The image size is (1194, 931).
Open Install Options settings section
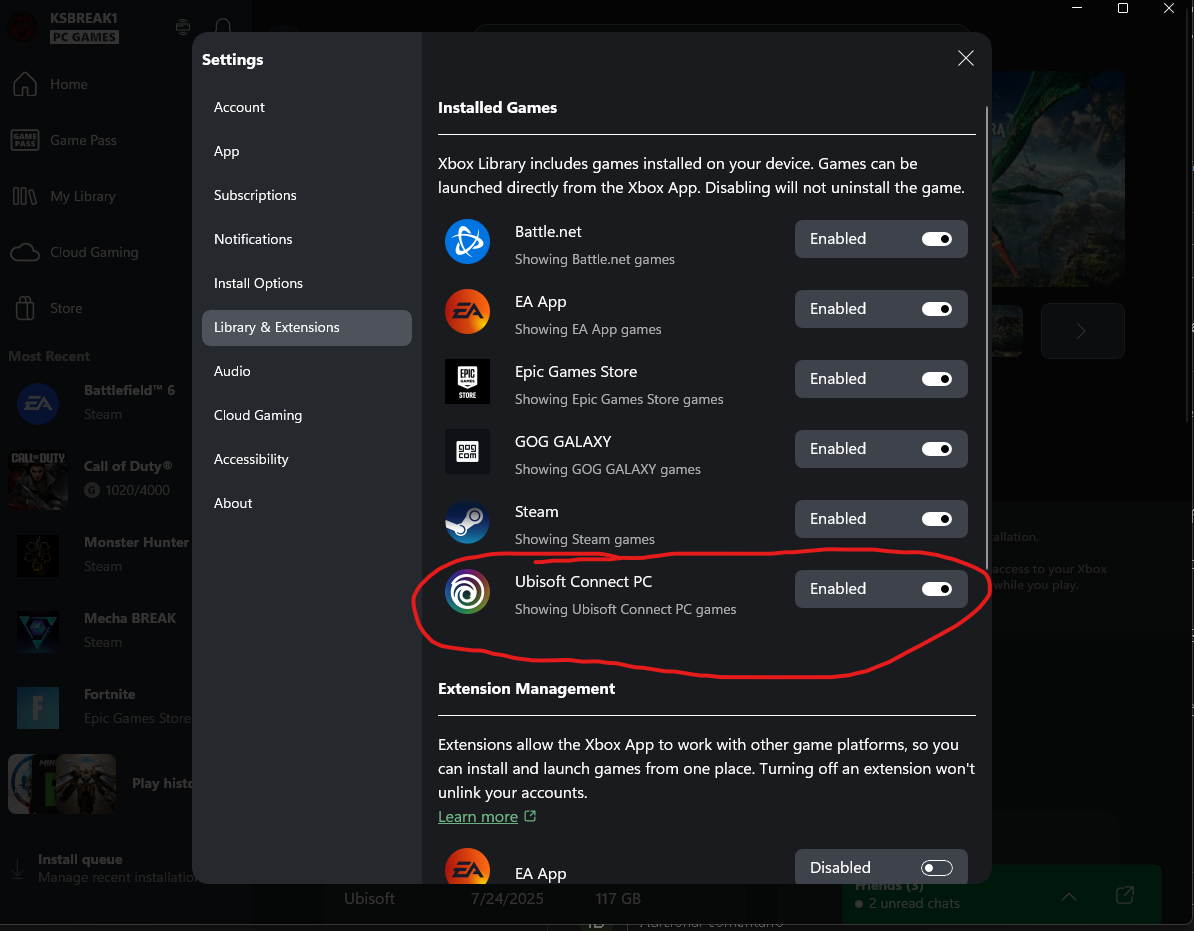point(306,284)
